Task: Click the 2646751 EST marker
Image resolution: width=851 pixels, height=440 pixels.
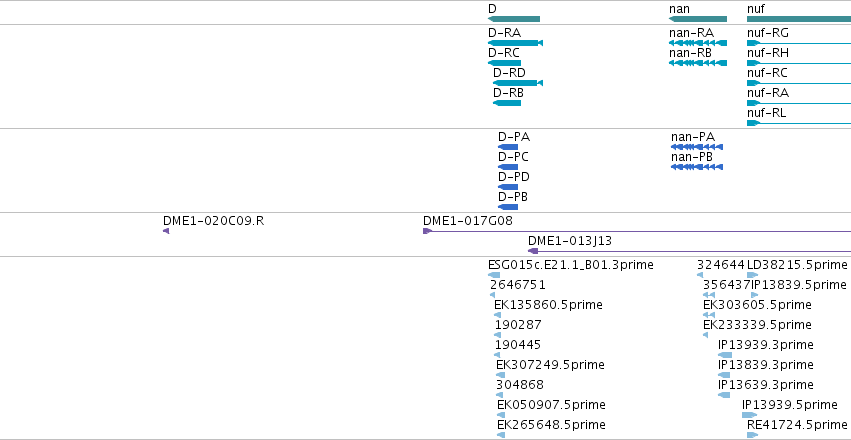Action: [492, 295]
